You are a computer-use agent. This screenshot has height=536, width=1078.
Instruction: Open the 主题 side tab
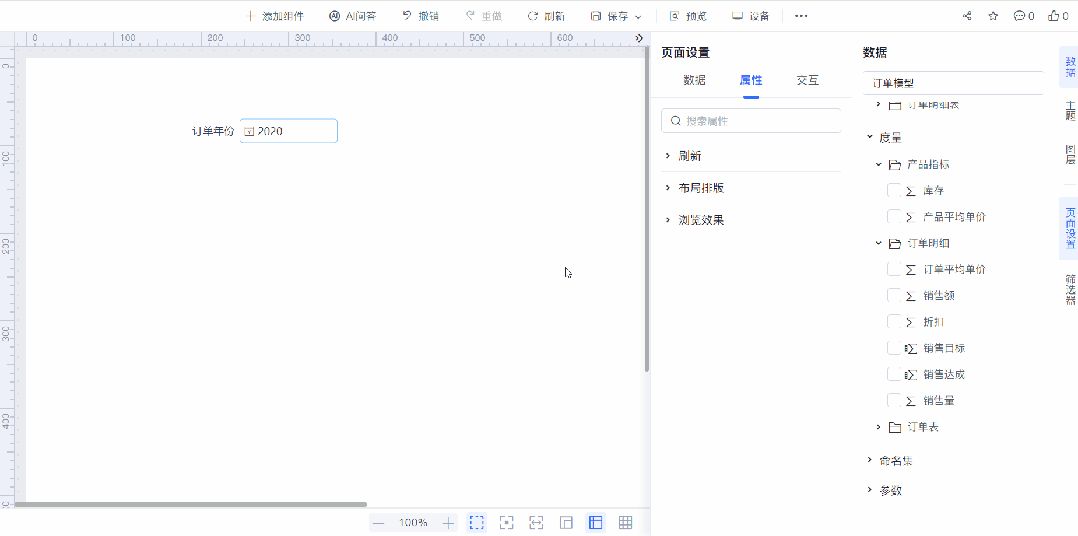(1069, 111)
